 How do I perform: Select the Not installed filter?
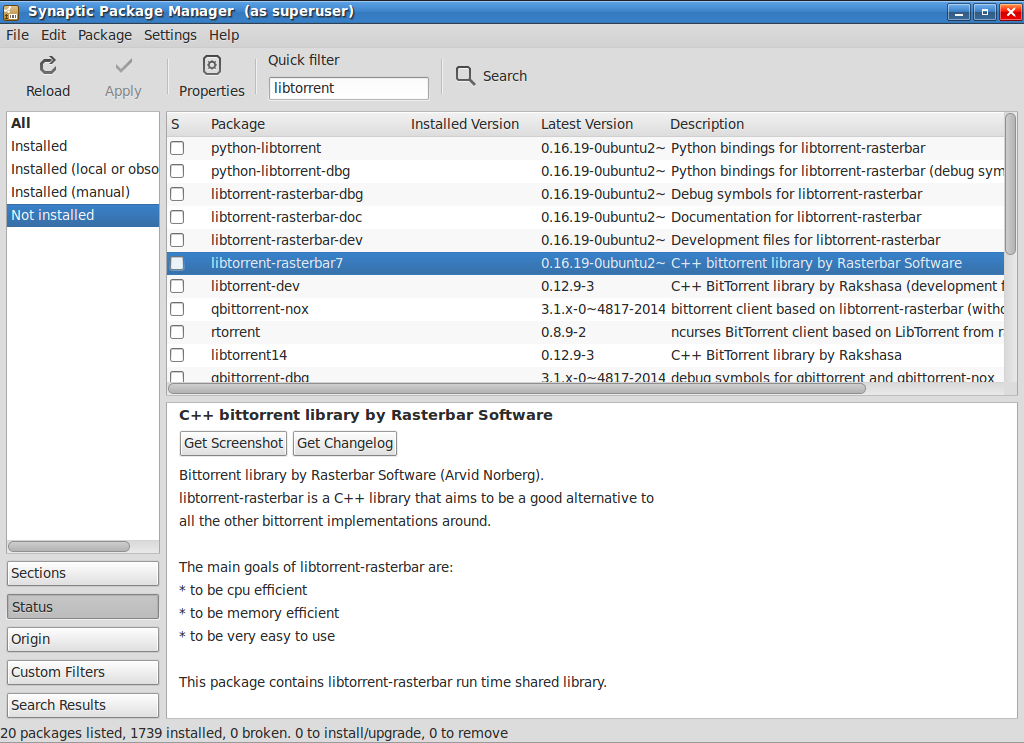coord(83,215)
